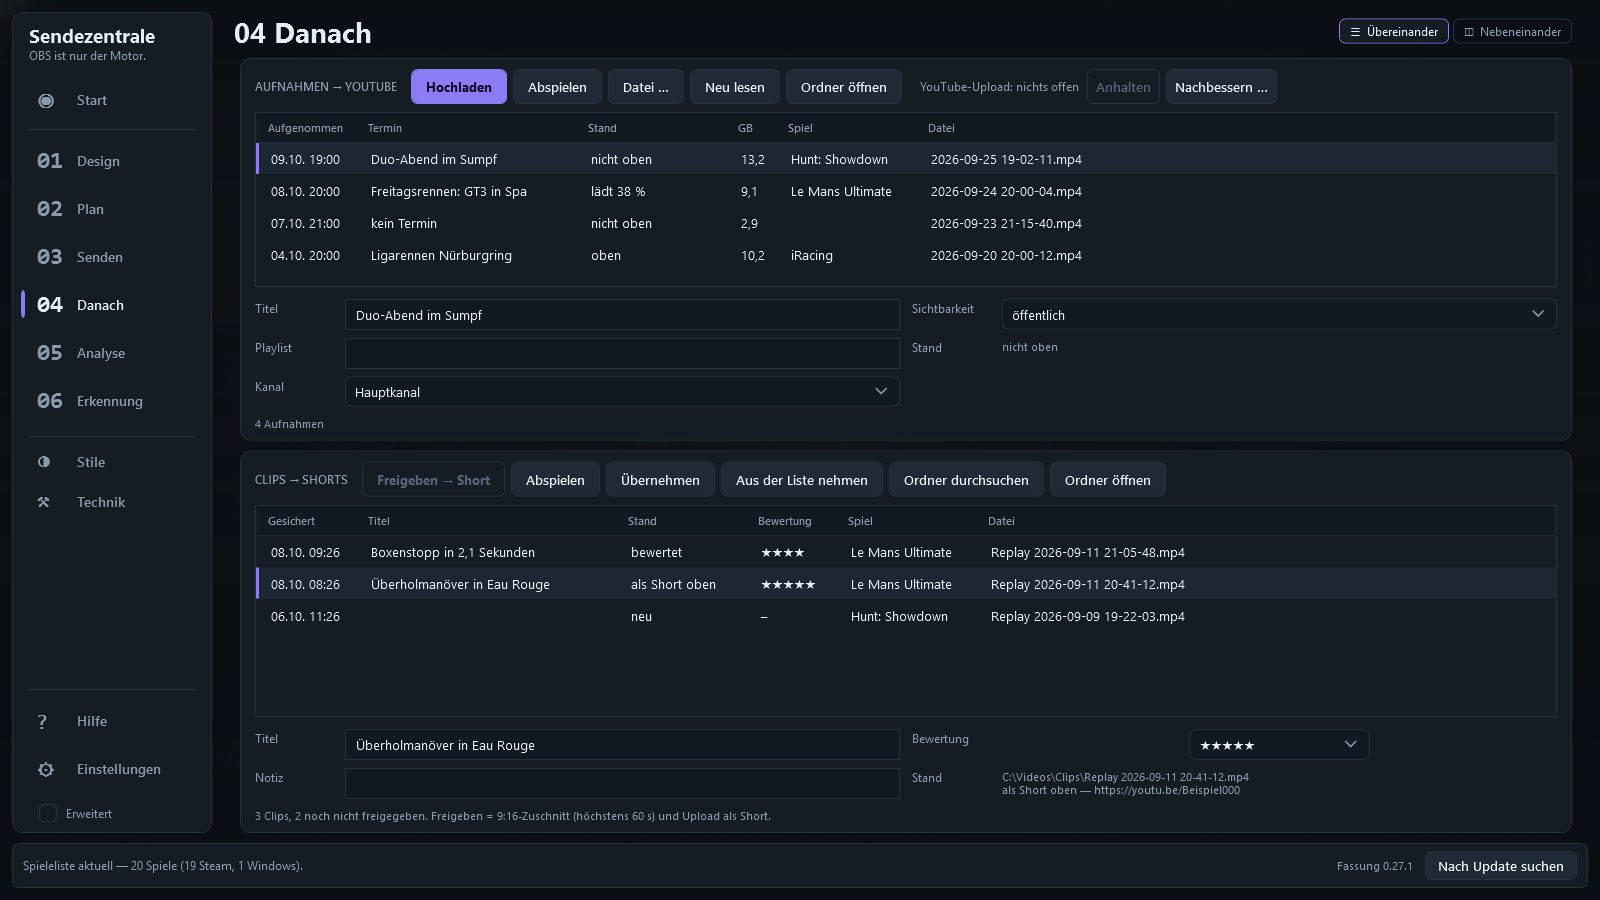Click Ordner öffnen in Aufnahmen toolbar
1600x900 pixels.
pos(843,87)
